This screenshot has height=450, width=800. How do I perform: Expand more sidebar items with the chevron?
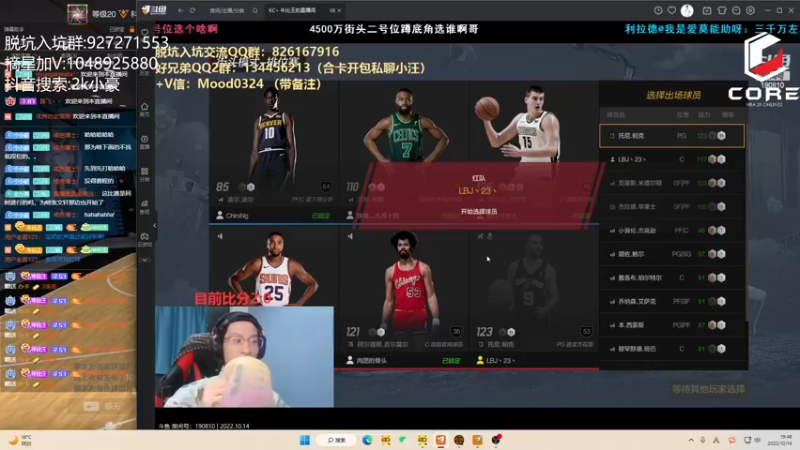click(145, 260)
